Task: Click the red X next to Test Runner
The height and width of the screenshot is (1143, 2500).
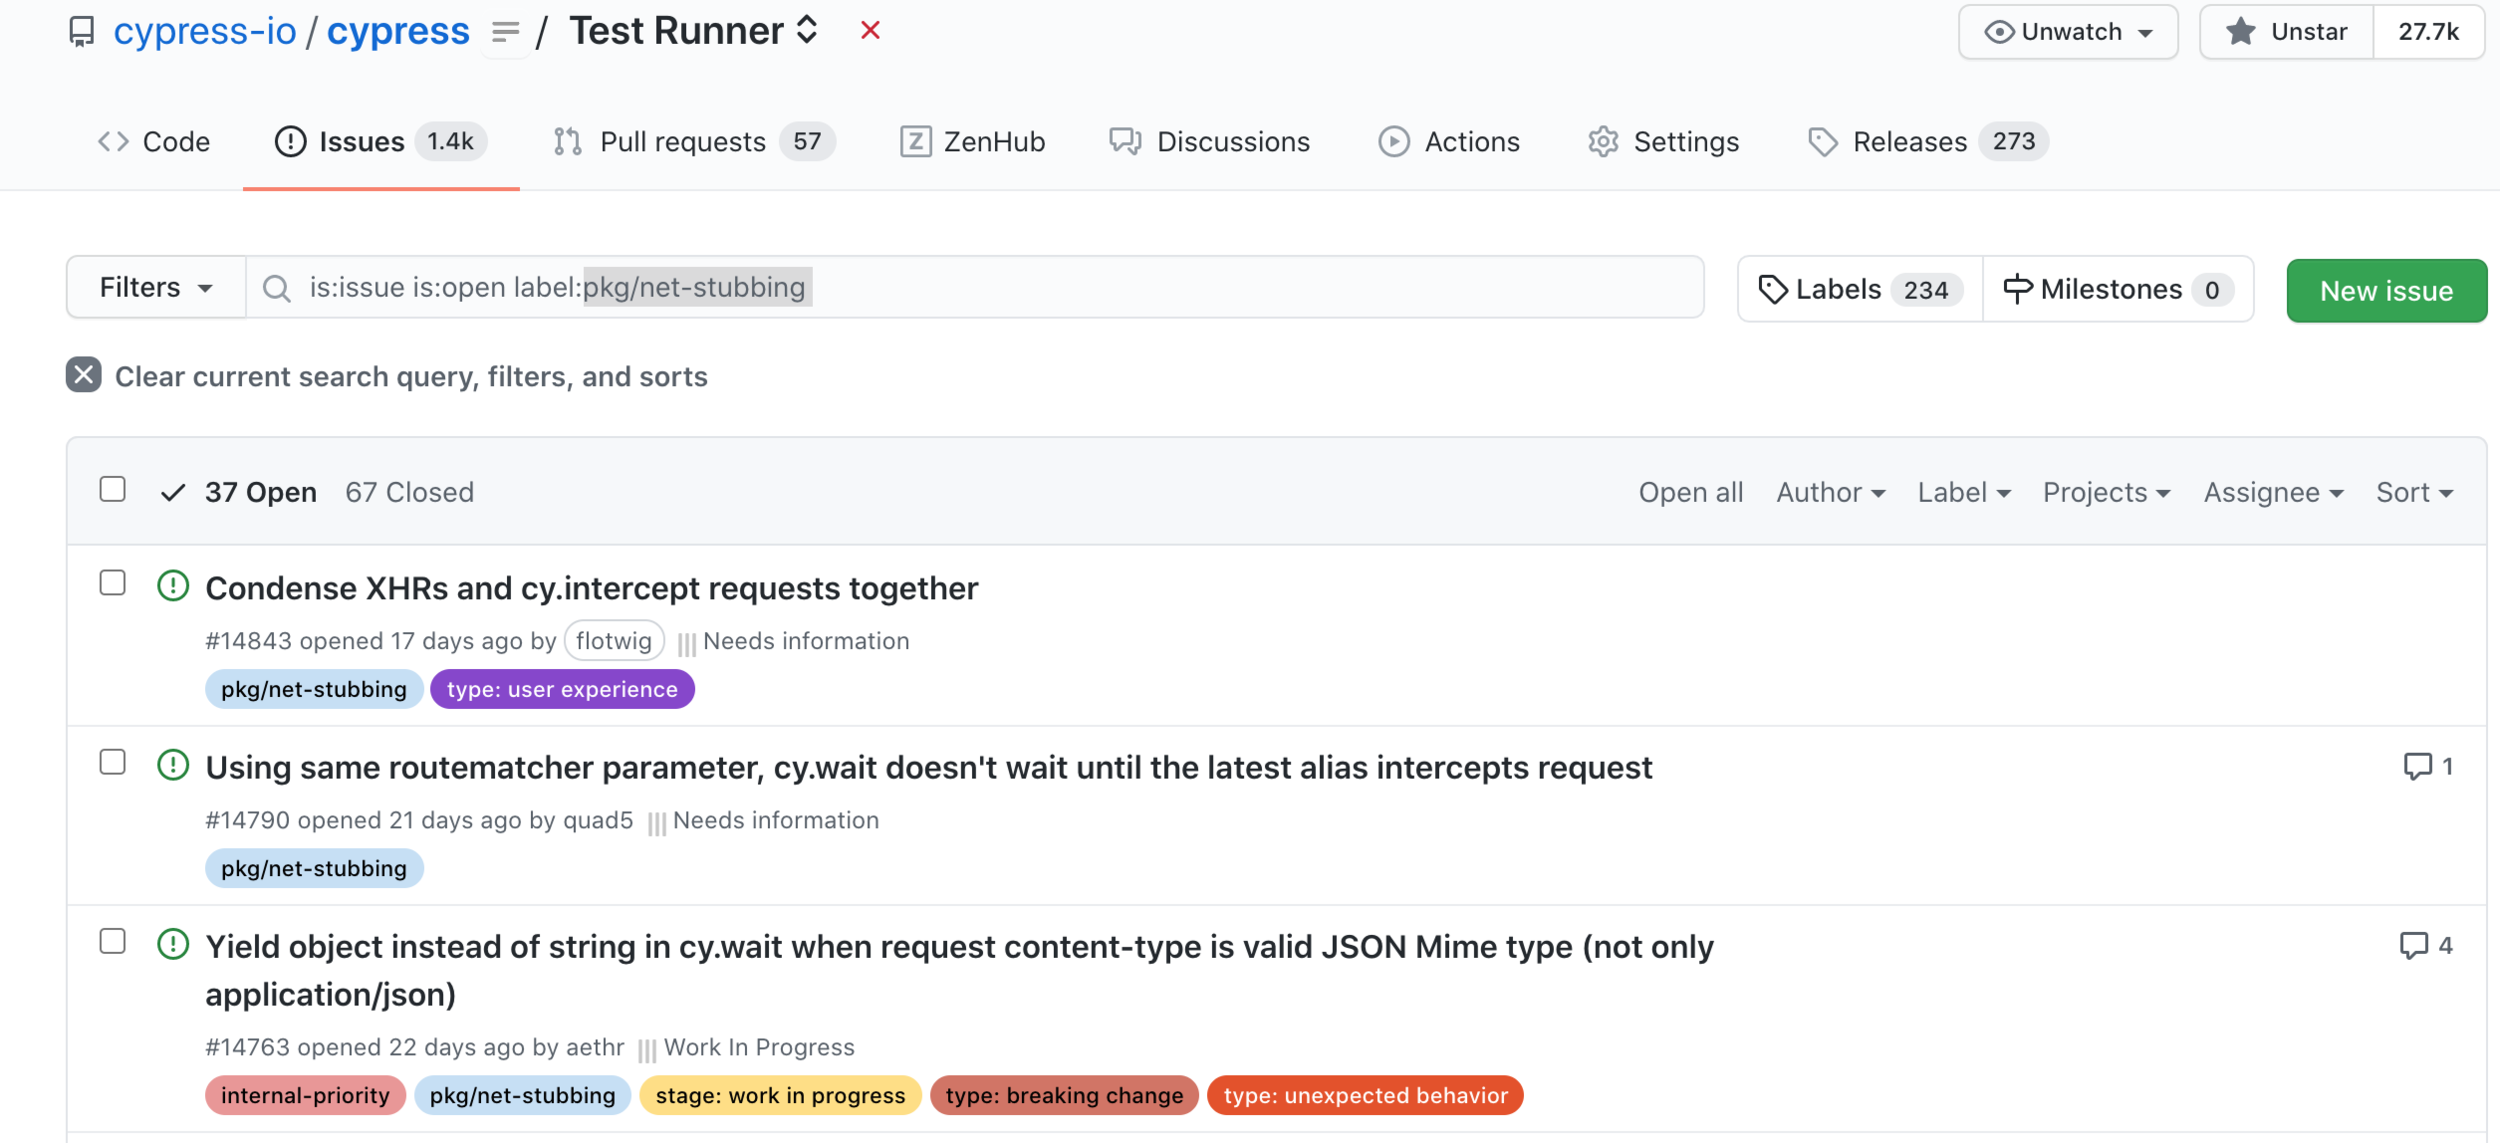Action: coord(870,31)
